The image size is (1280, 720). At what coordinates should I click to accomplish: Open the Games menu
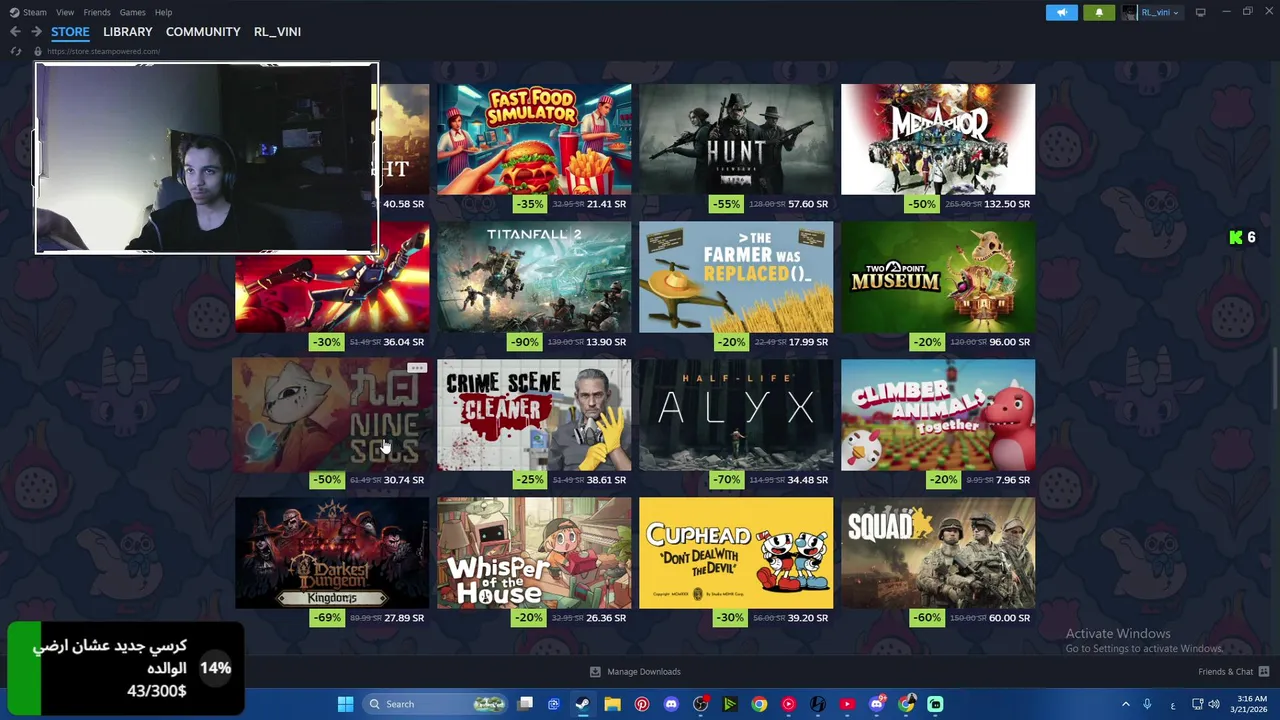point(132,12)
